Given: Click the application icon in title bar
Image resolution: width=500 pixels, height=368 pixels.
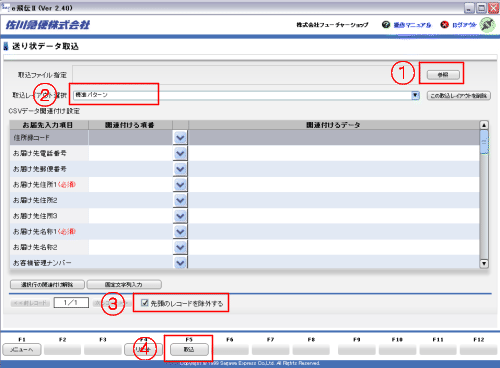Looking at the screenshot, I should tap(5, 7).
